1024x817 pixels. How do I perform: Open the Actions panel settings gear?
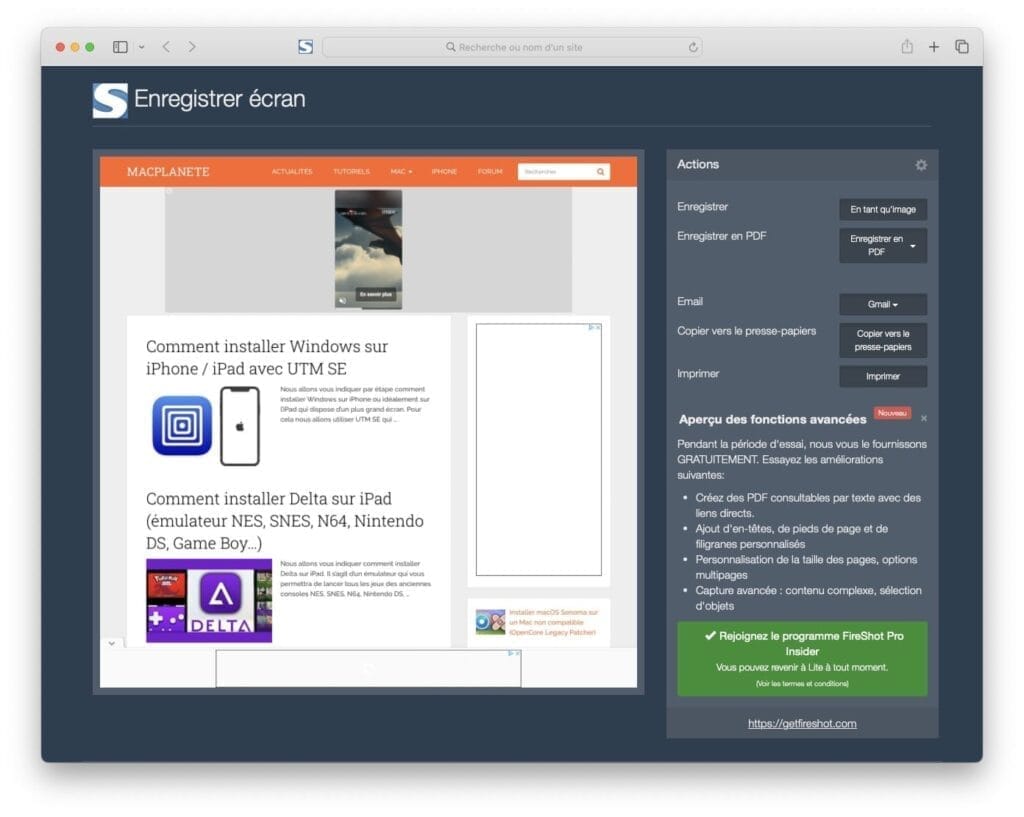tap(921, 165)
